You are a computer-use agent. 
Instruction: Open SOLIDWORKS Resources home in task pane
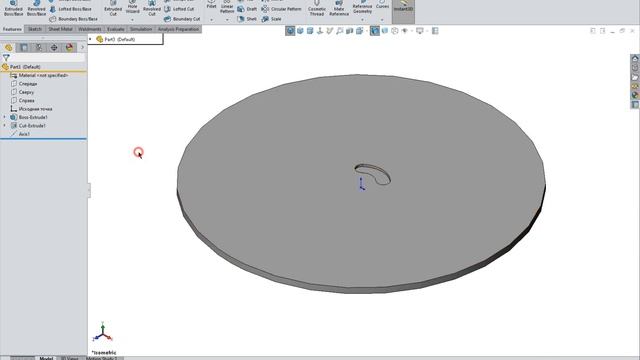point(635,58)
